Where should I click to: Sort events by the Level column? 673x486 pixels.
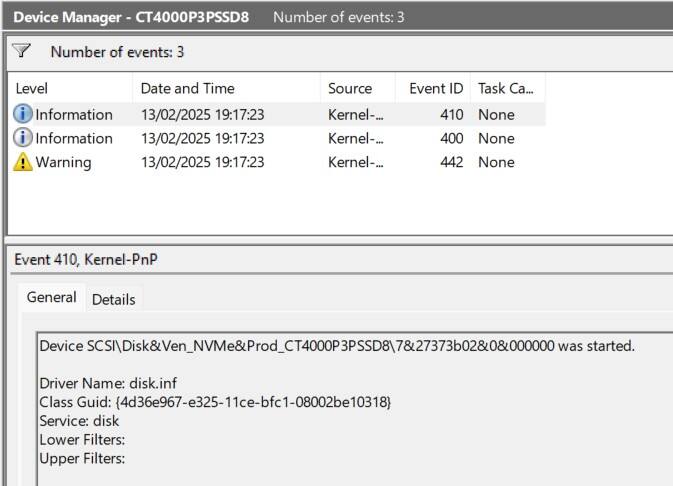tap(70, 88)
